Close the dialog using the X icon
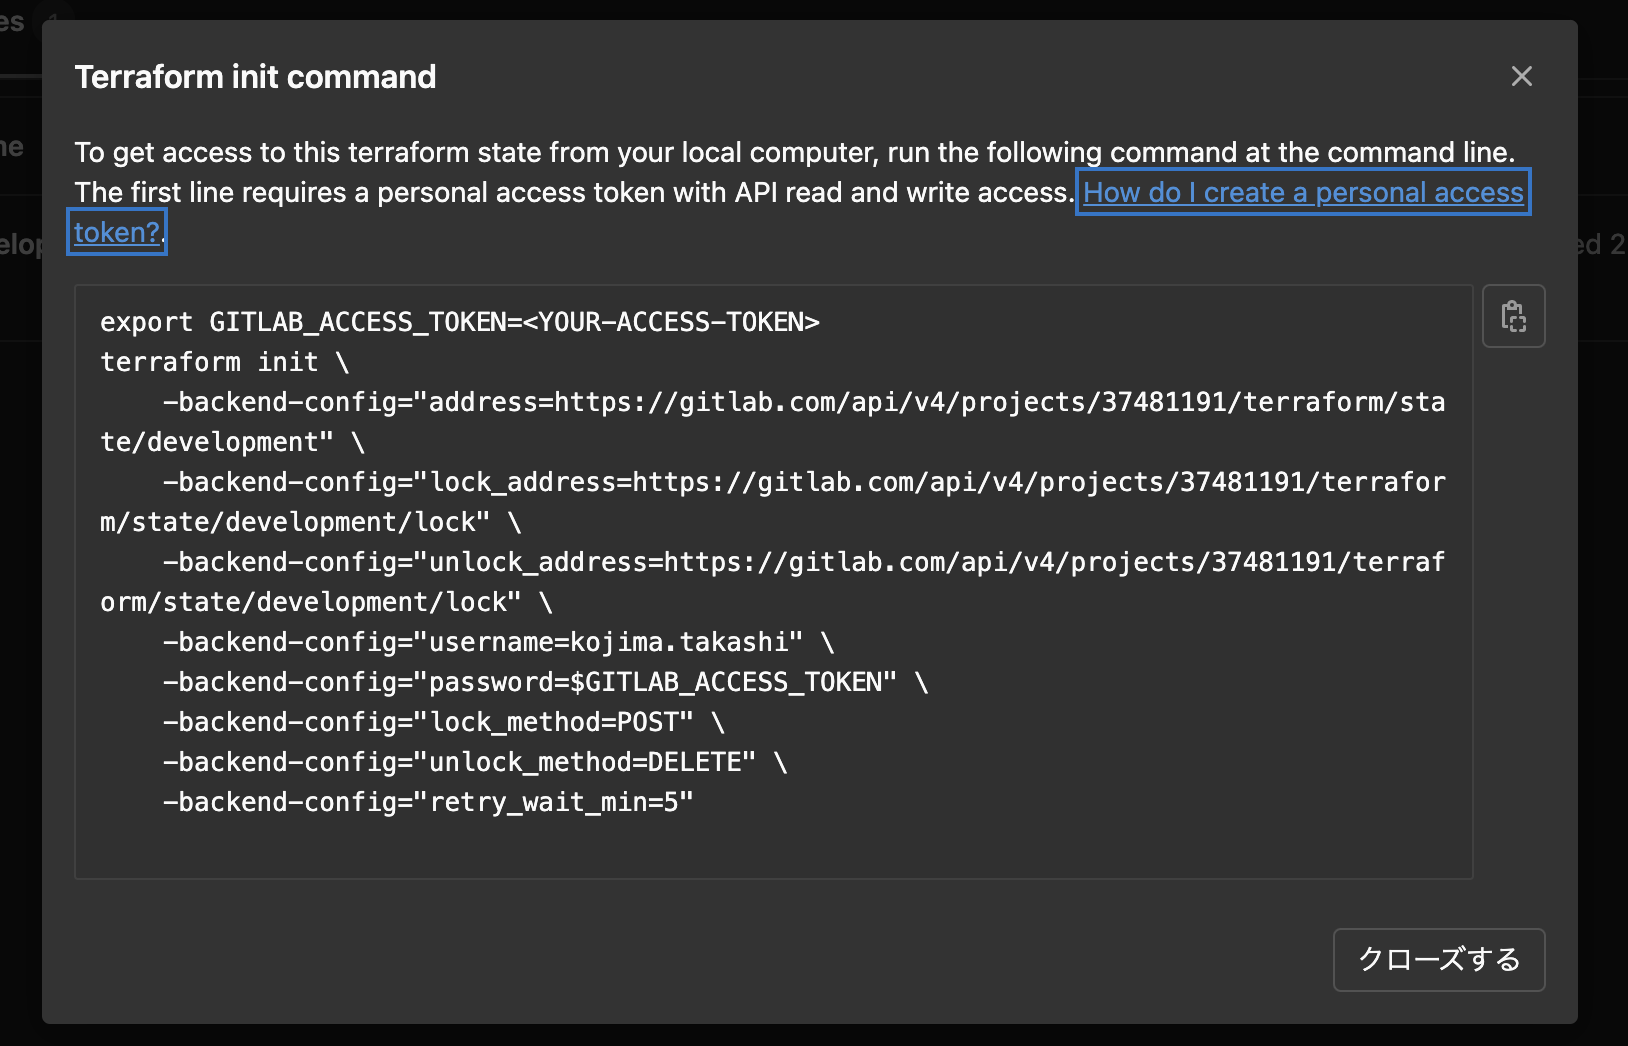This screenshot has height=1046, width=1628. pyautogui.click(x=1521, y=76)
